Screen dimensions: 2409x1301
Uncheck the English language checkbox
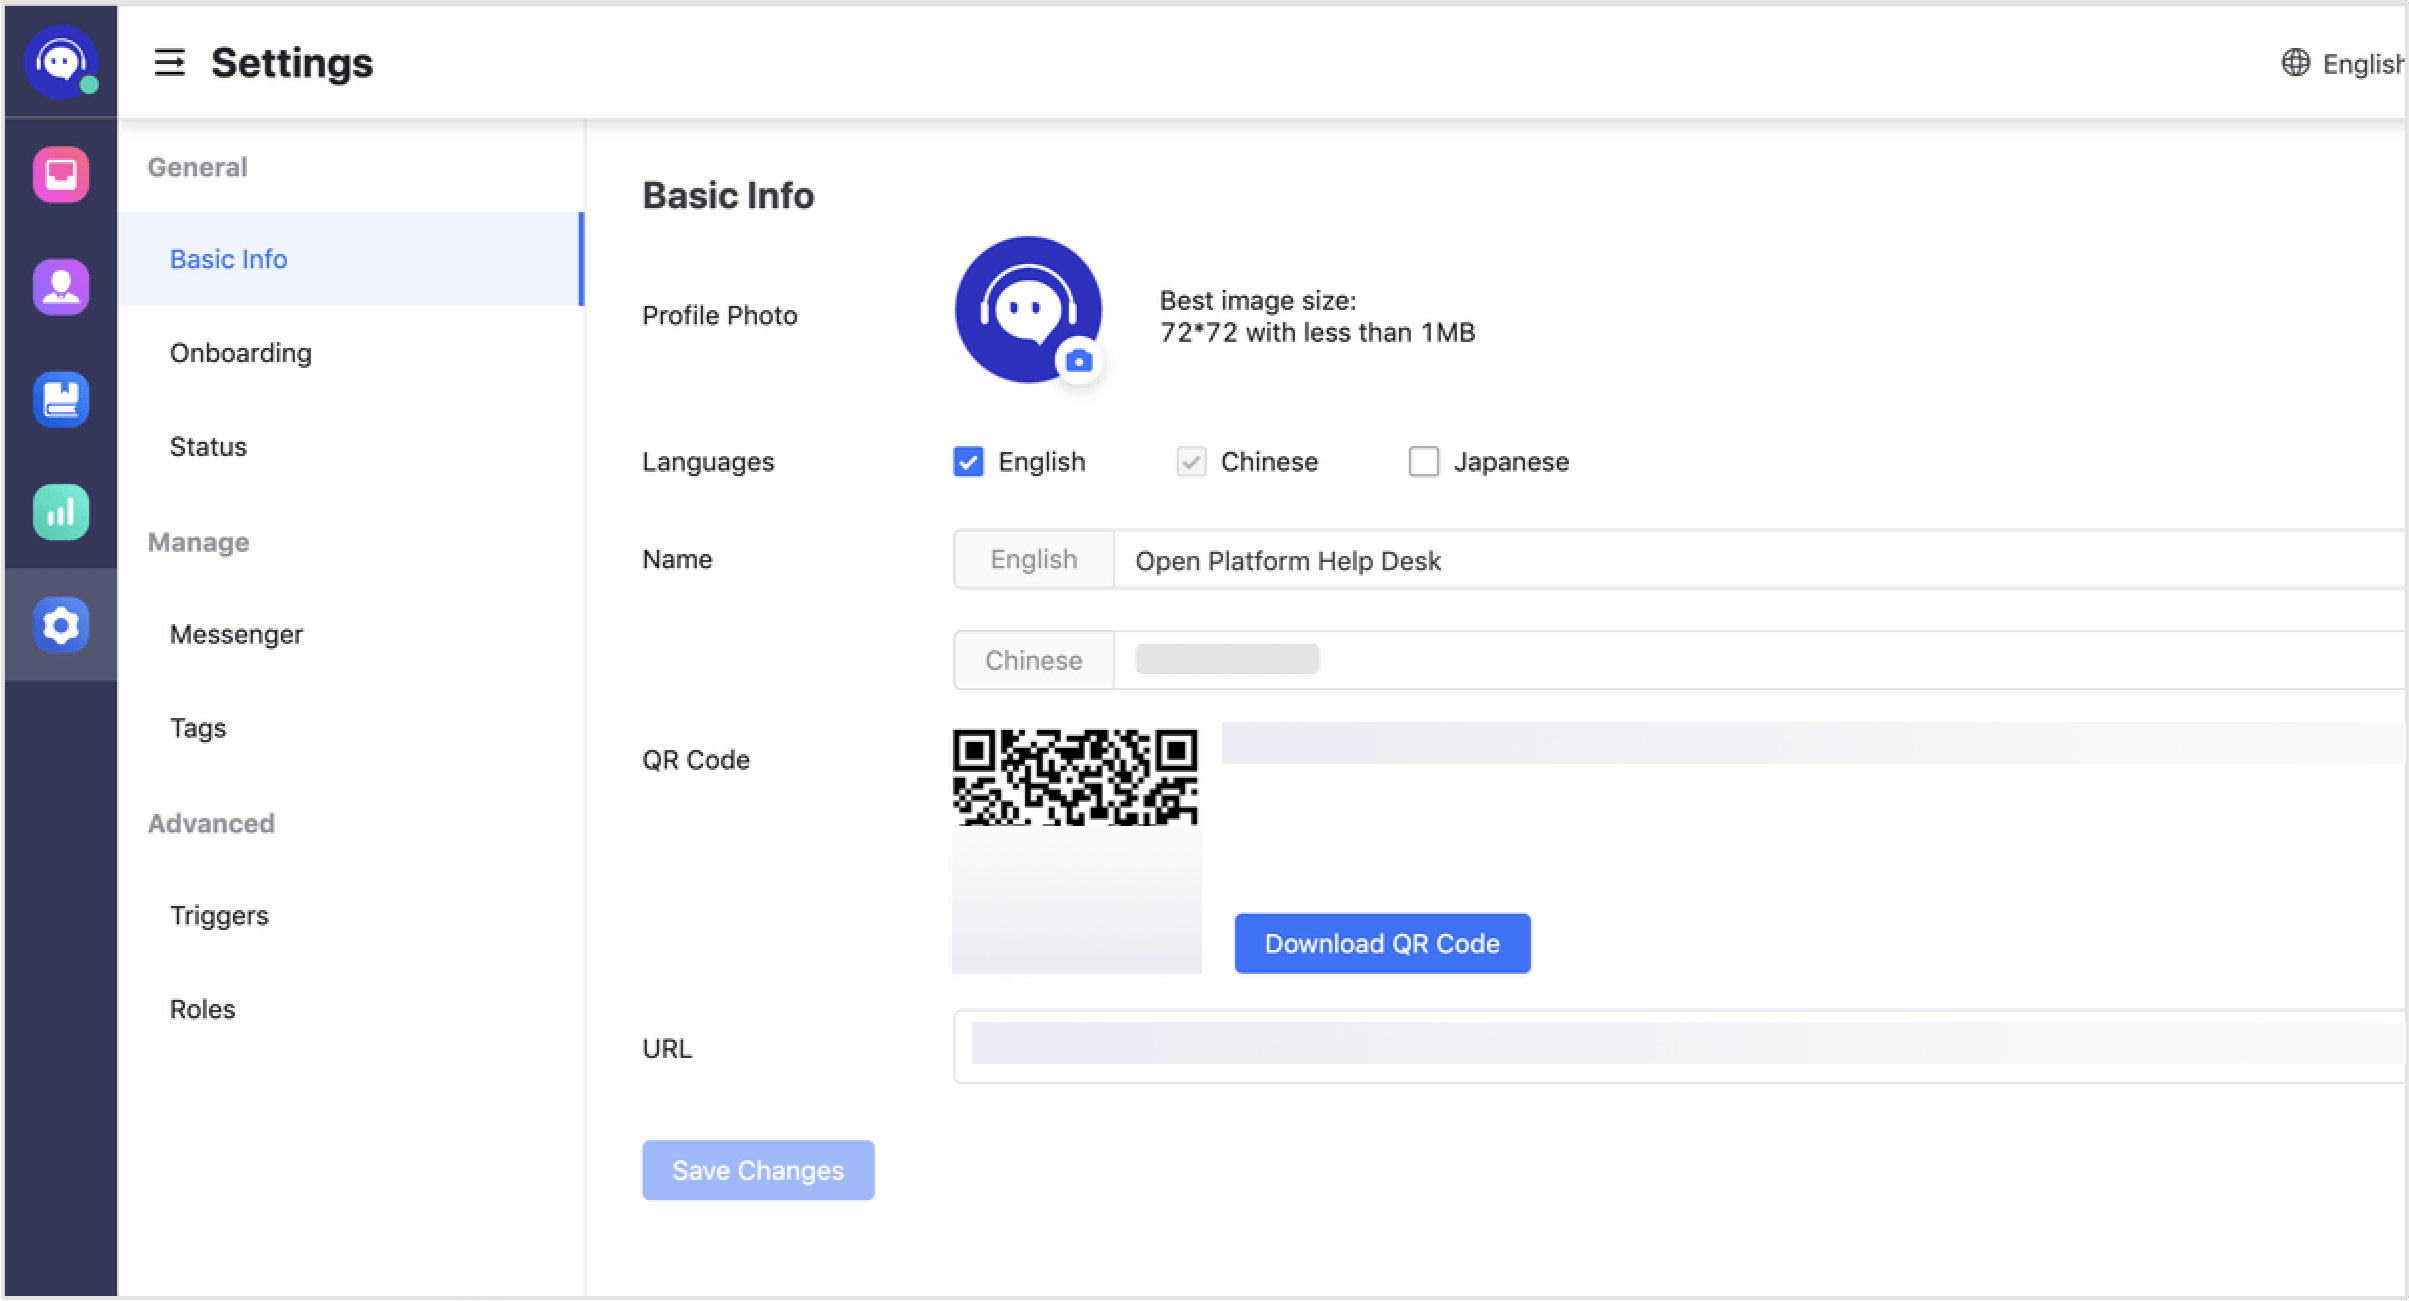(968, 462)
